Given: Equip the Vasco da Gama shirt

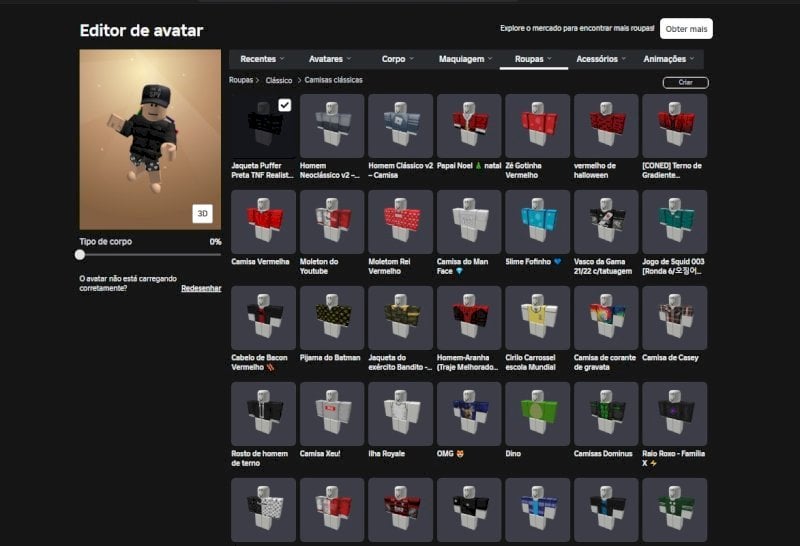Looking at the screenshot, I should 606,221.
